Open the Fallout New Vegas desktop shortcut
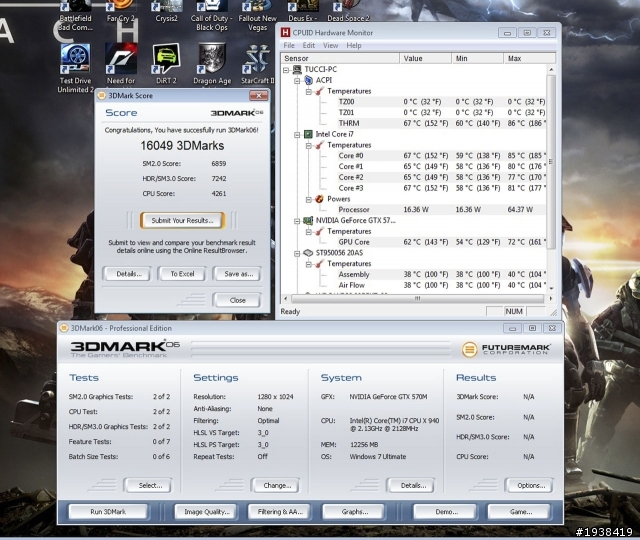 257,16
